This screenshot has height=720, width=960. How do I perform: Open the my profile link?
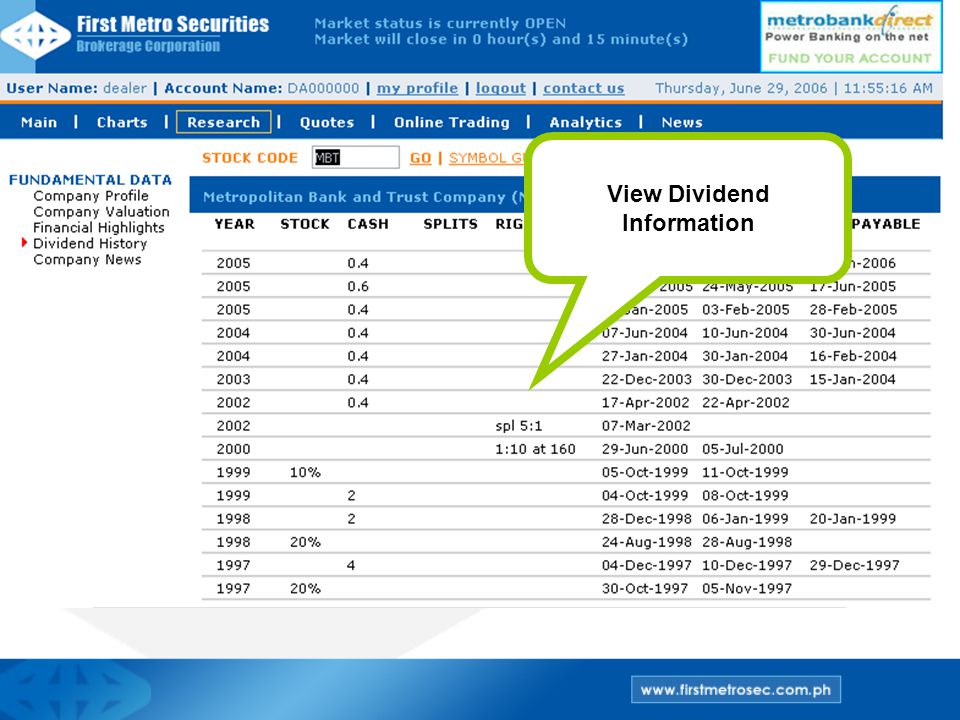tap(417, 88)
